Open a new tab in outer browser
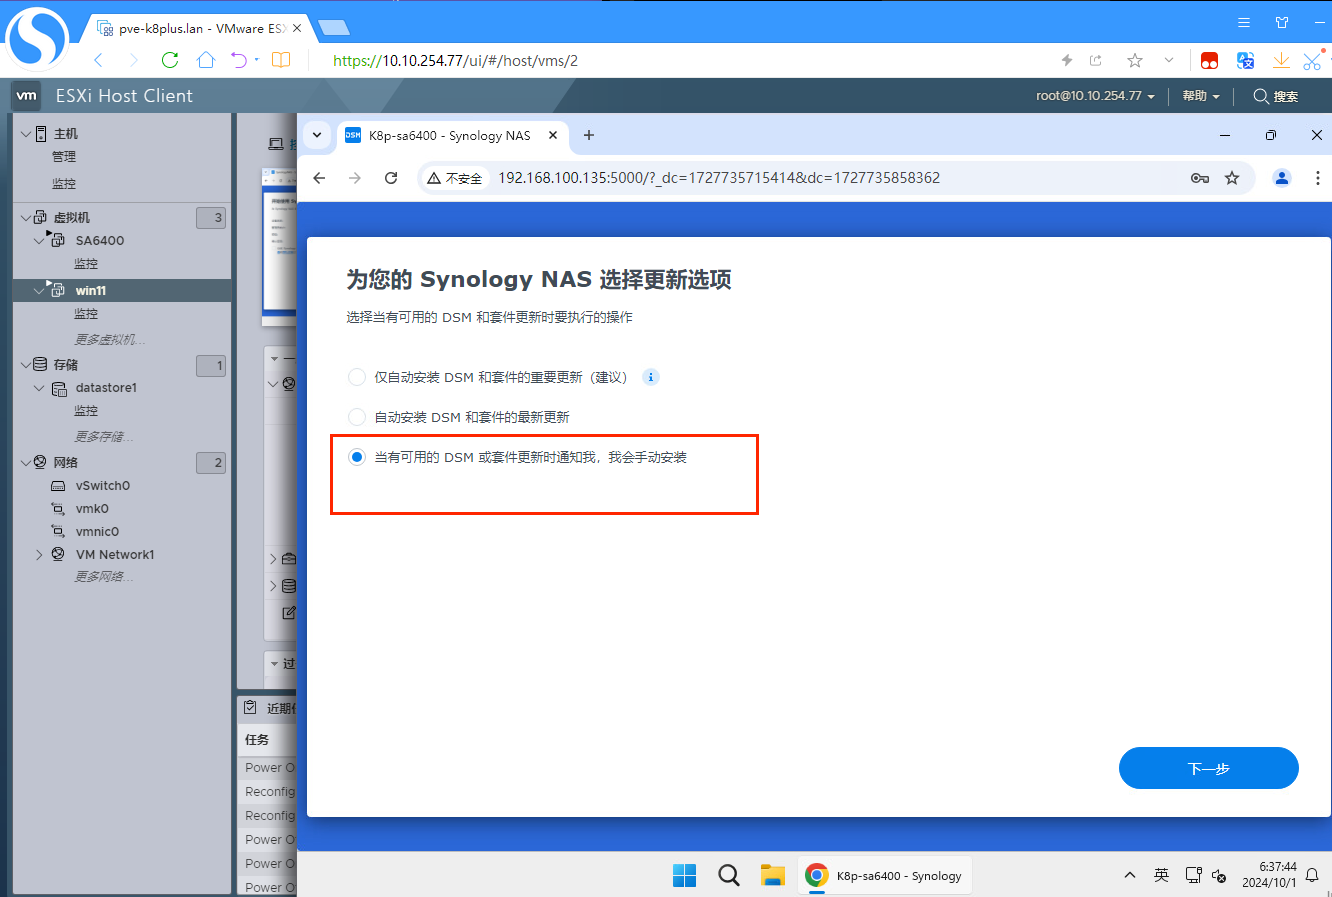Image resolution: width=1332 pixels, height=897 pixels. click(333, 28)
